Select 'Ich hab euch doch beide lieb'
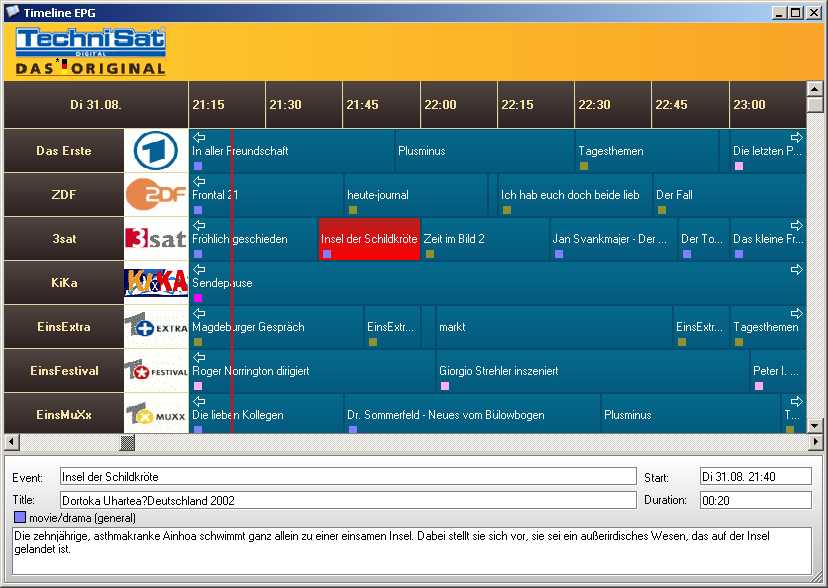 point(575,194)
